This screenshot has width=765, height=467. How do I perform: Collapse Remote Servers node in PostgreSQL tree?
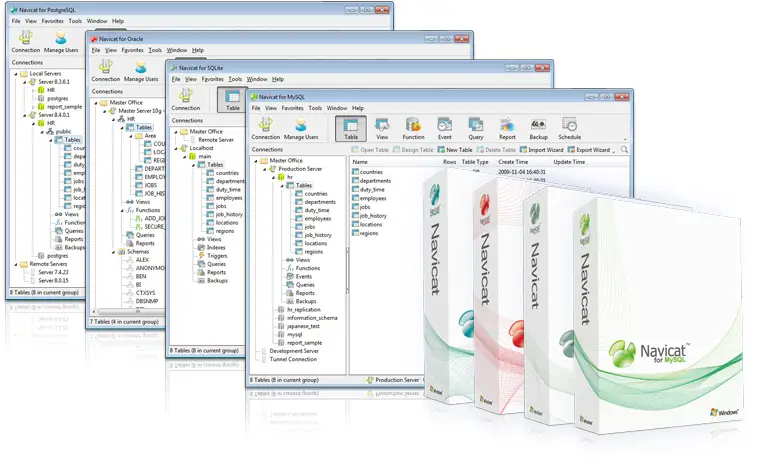point(16,264)
